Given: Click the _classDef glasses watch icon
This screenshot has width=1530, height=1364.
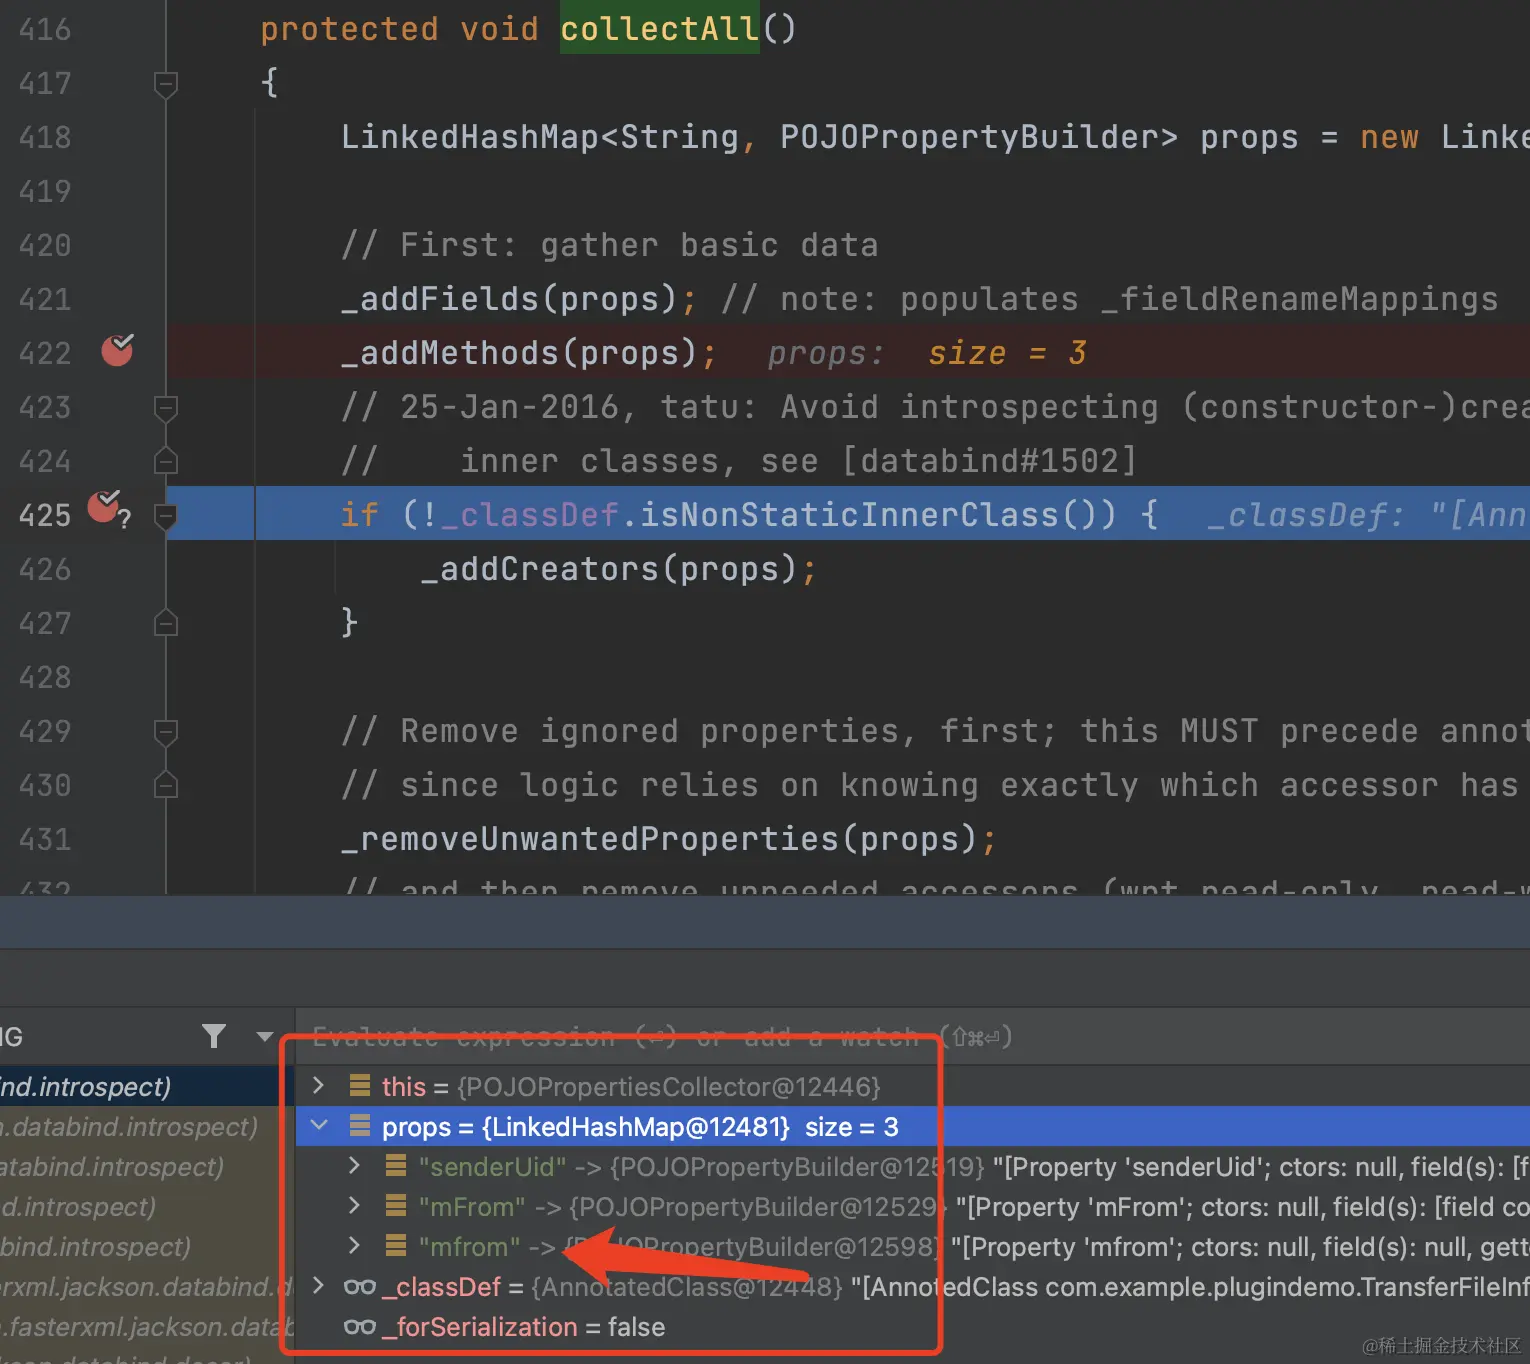Looking at the screenshot, I should pyautogui.click(x=360, y=1287).
